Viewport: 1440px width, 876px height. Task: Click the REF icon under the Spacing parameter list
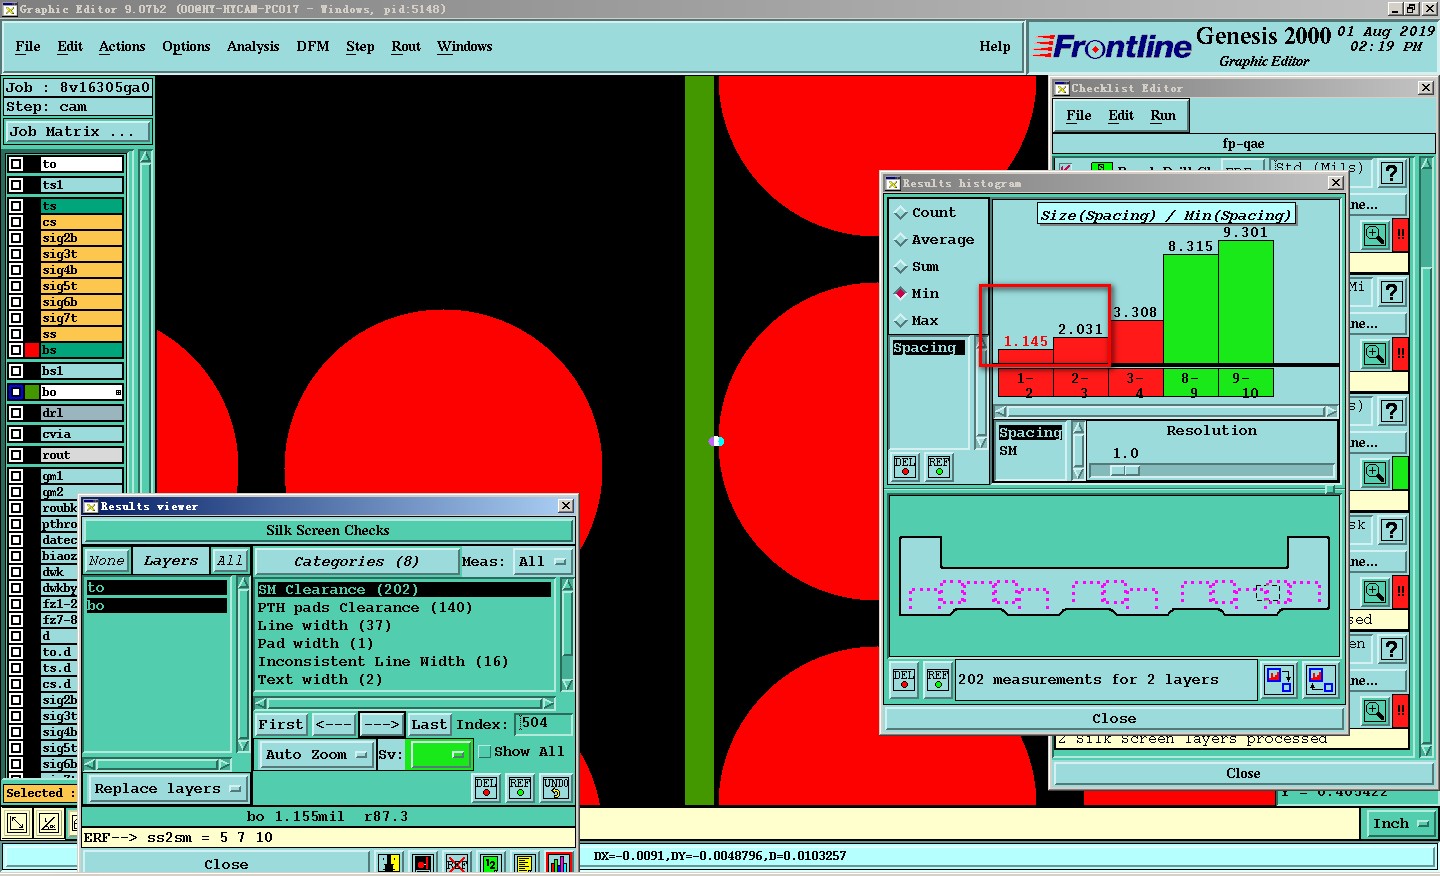[939, 467]
